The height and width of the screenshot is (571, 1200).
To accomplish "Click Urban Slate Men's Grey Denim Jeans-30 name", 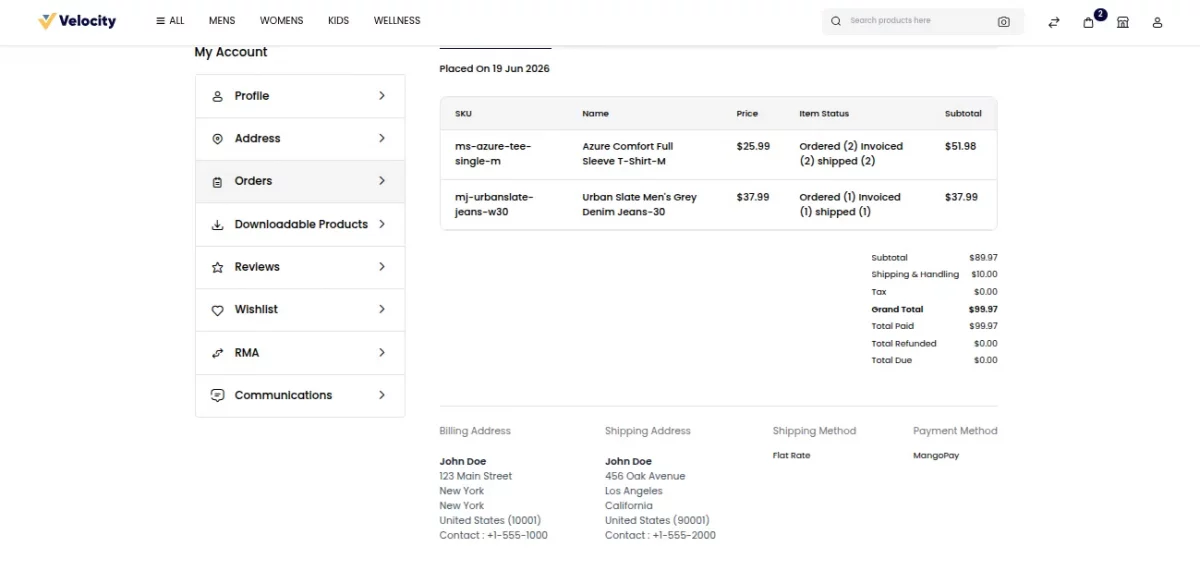I will (x=639, y=205).
